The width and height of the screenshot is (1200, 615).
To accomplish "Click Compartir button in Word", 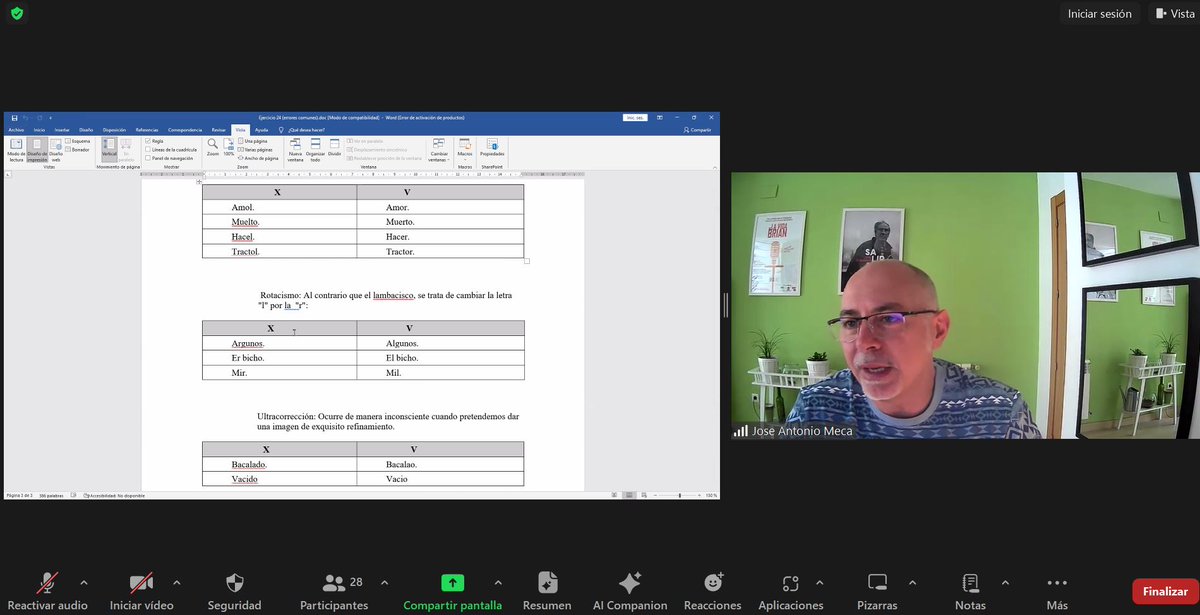I will [697, 130].
